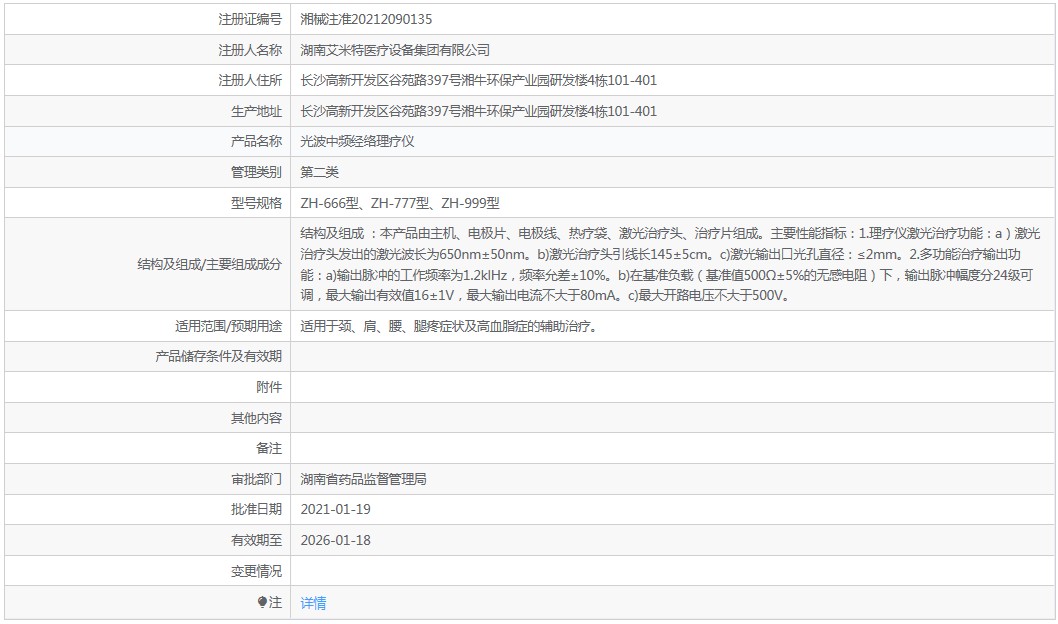
Task: Click the 审批部门 label
Action: (x=256, y=479)
